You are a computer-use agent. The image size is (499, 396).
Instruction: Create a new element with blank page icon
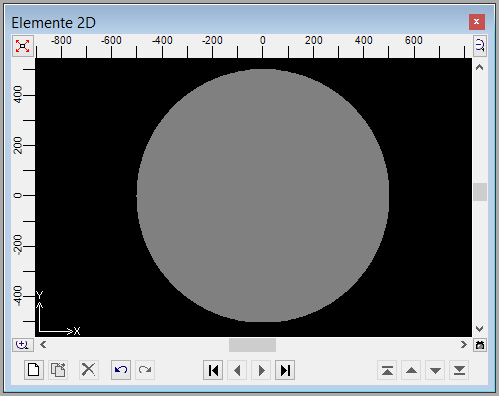click(34, 370)
